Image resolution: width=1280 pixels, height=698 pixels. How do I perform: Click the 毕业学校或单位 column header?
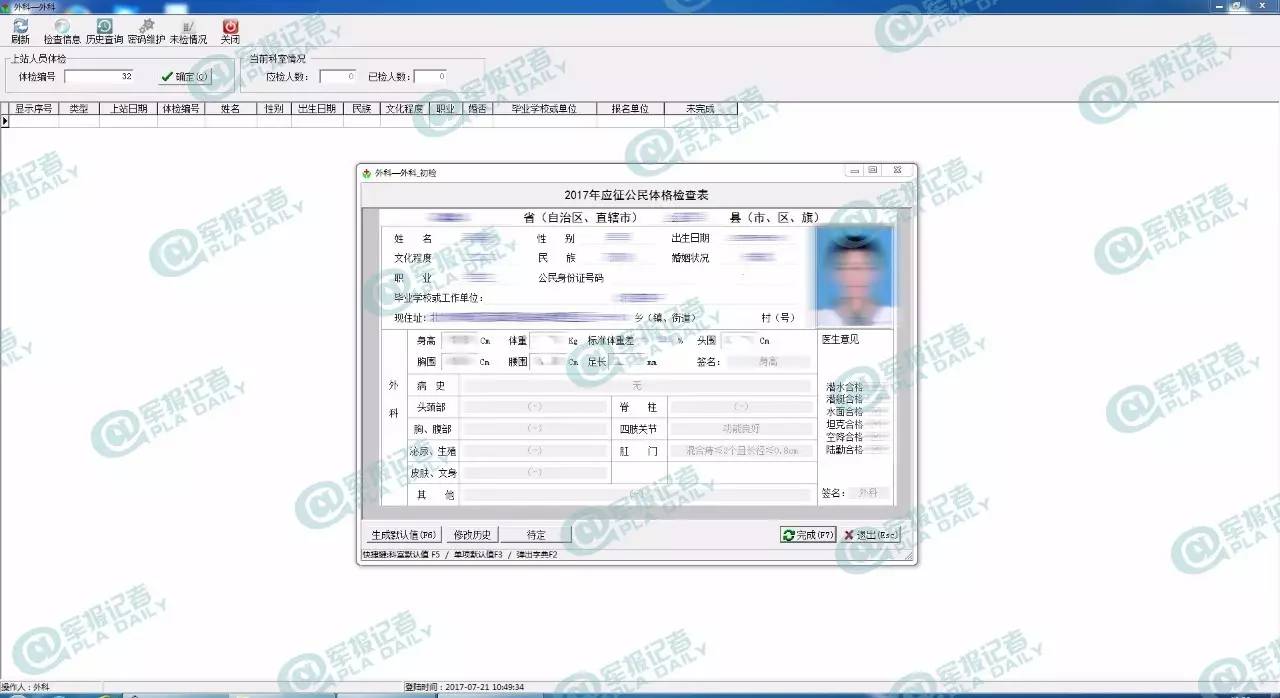(544, 108)
